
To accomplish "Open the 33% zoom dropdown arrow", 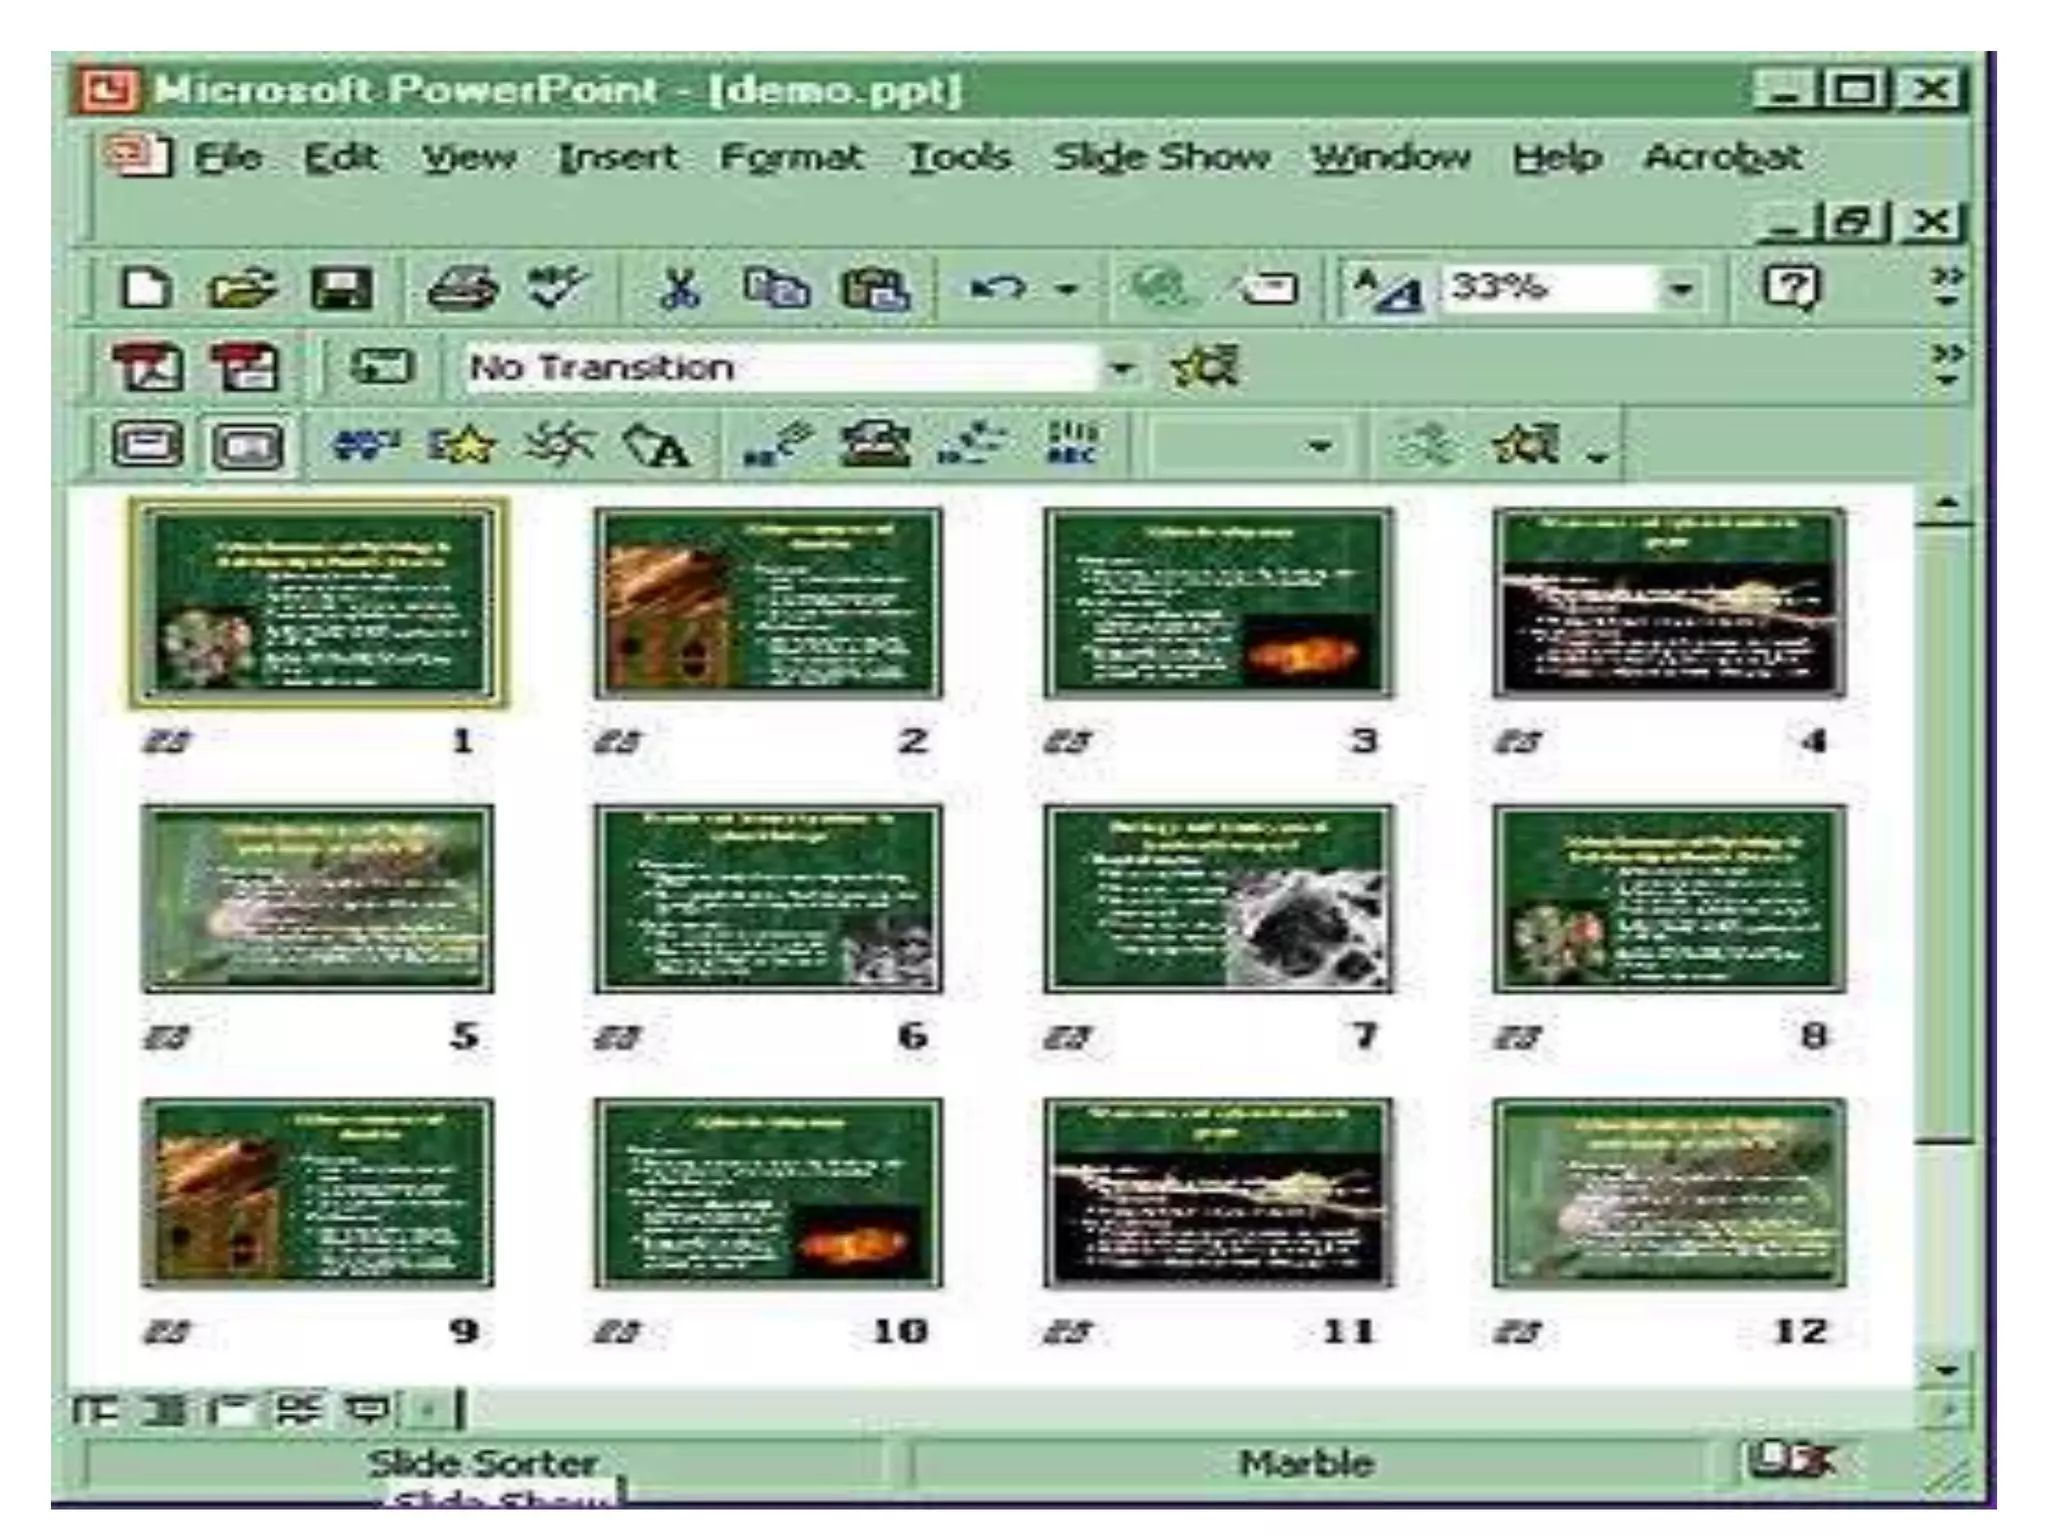I will pyautogui.click(x=1681, y=290).
